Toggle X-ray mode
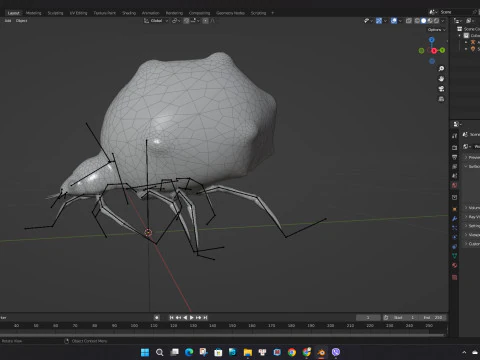This screenshot has width=480, height=360. click(409, 21)
